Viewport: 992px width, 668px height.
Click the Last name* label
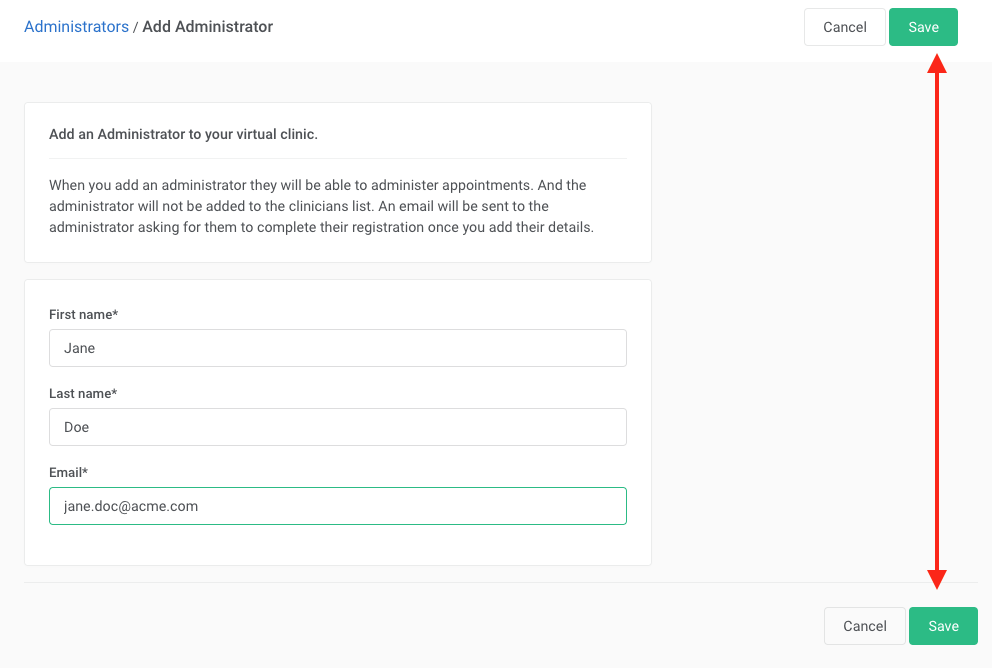pyautogui.click(x=83, y=393)
